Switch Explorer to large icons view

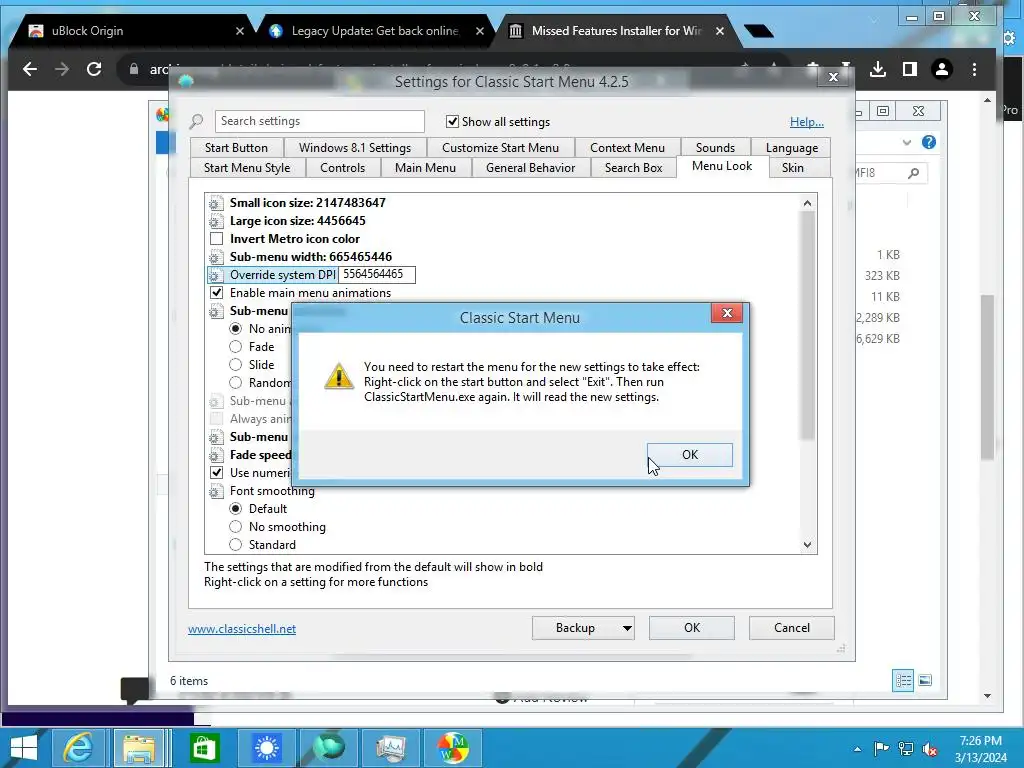(x=925, y=680)
